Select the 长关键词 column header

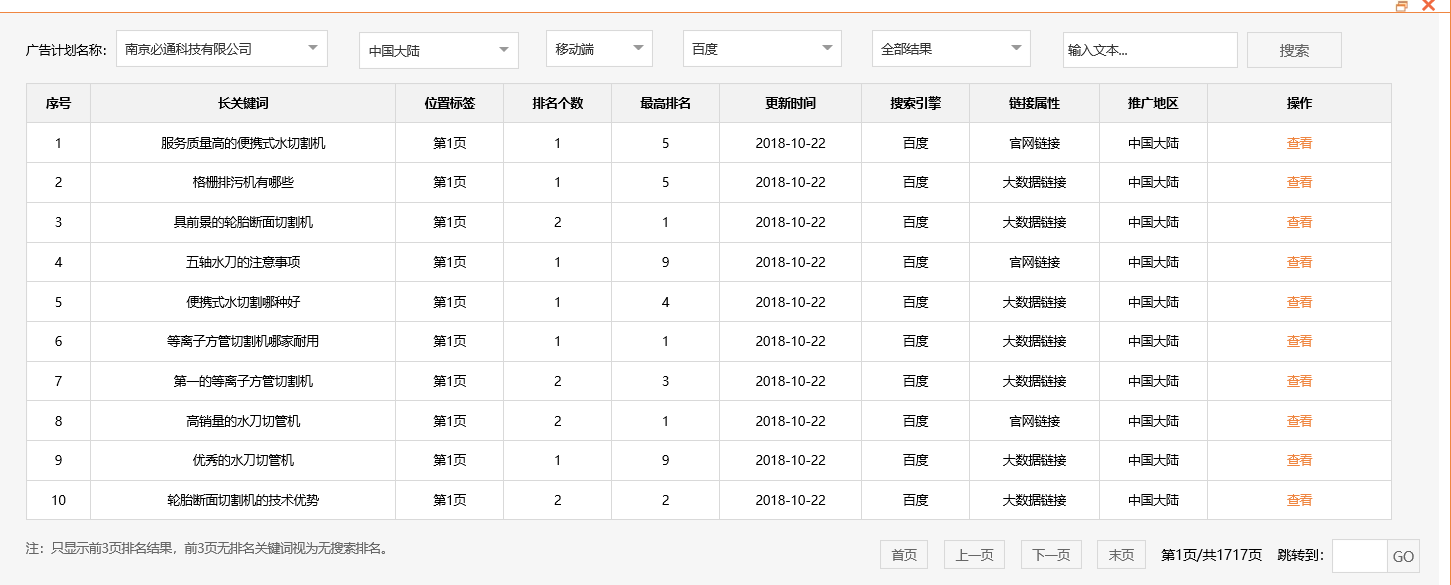pos(244,102)
